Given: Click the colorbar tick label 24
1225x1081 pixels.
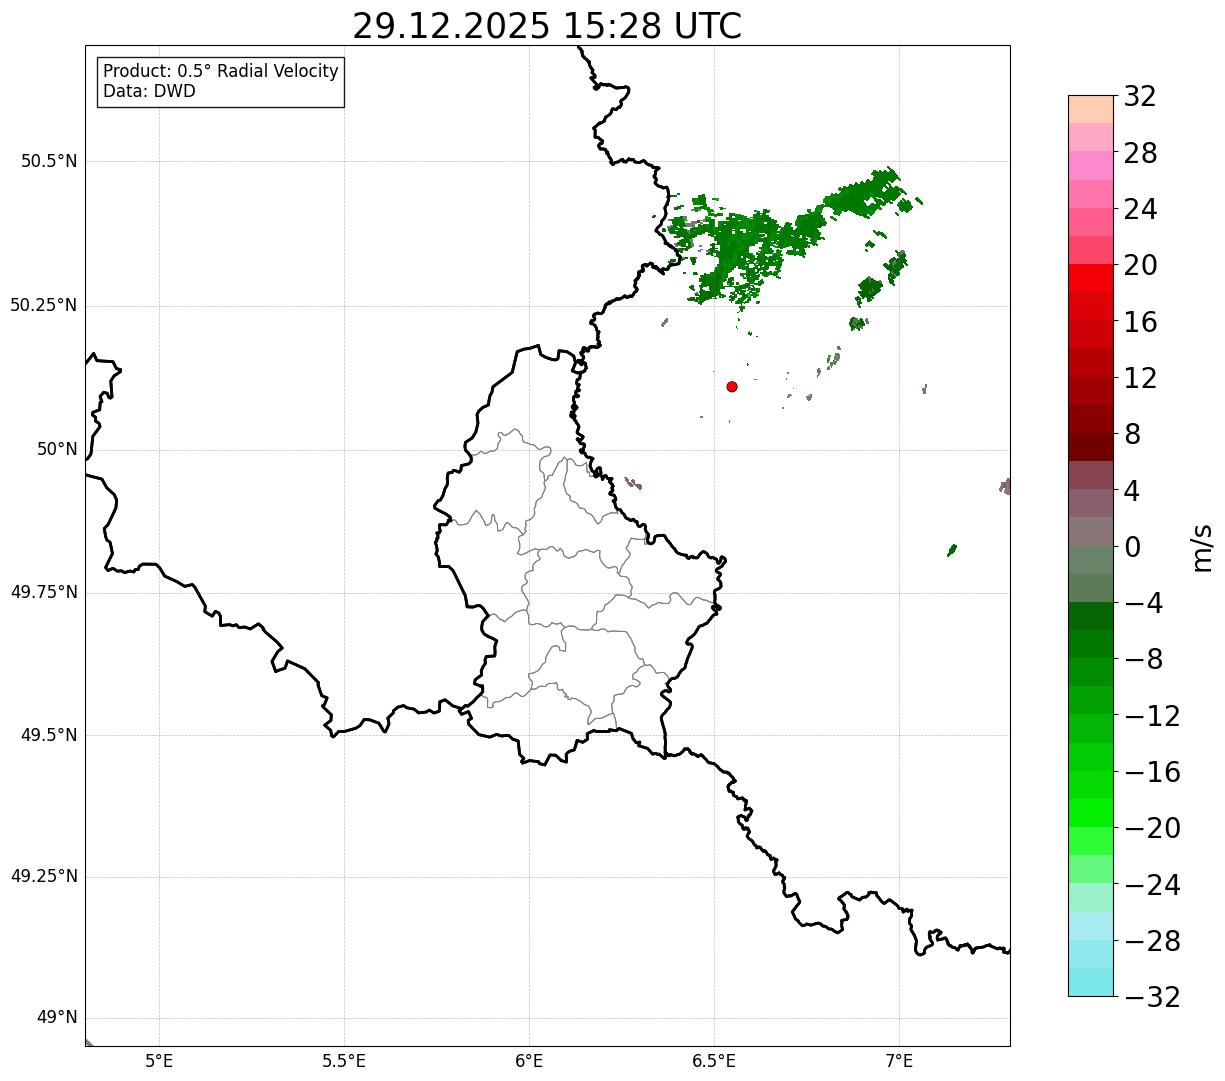Looking at the screenshot, I should click(x=1140, y=209).
